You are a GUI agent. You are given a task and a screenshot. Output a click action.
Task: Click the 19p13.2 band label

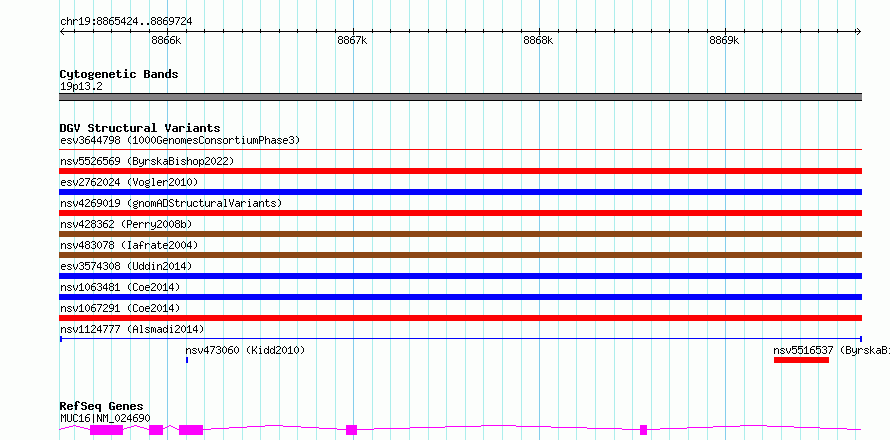(81, 87)
